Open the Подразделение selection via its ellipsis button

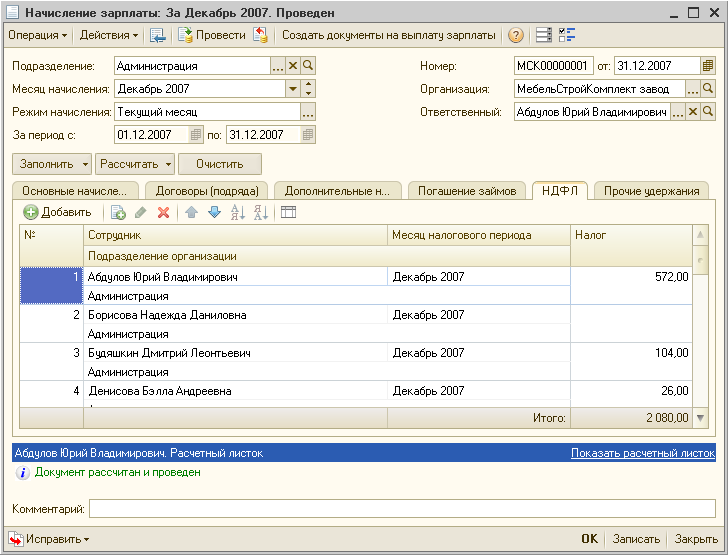click(278, 65)
